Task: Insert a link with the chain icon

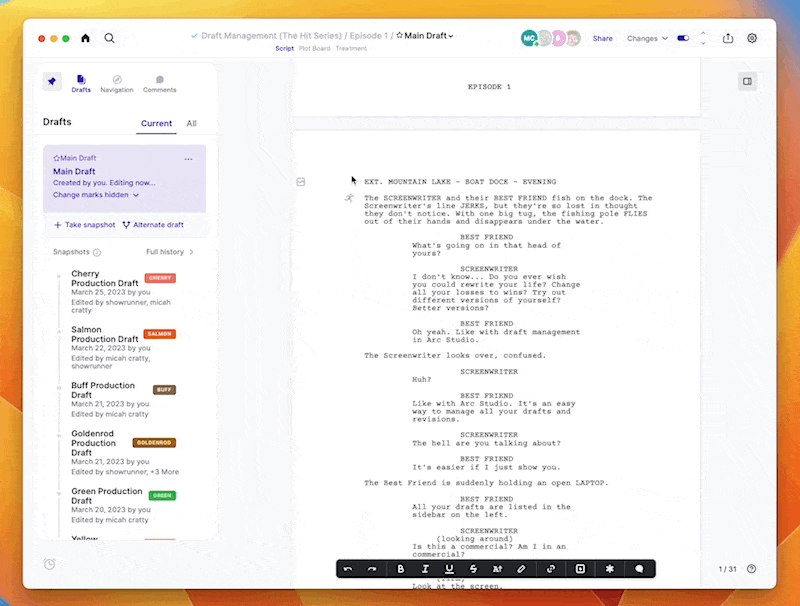Action: pos(551,569)
